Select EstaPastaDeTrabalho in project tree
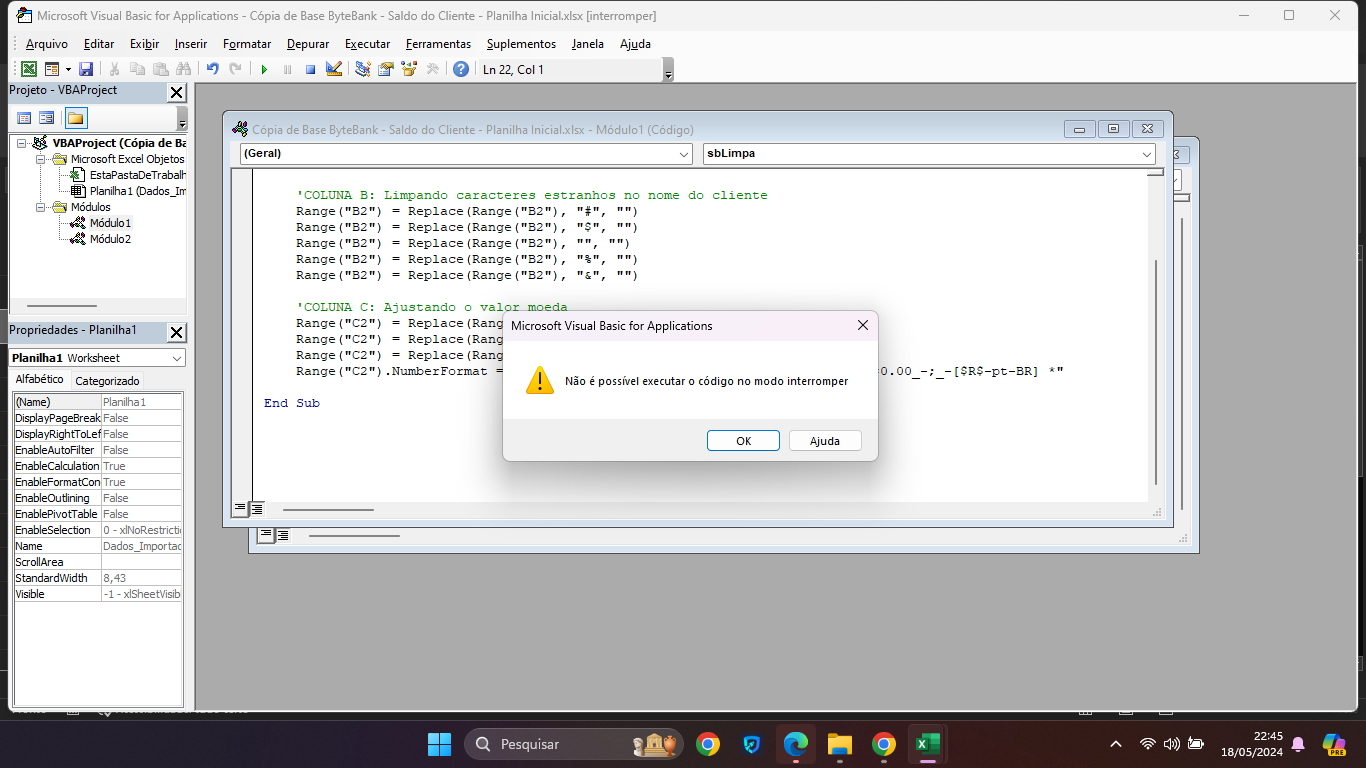Image resolution: width=1366 pixels, height=768 pixels. click(137, 175)
